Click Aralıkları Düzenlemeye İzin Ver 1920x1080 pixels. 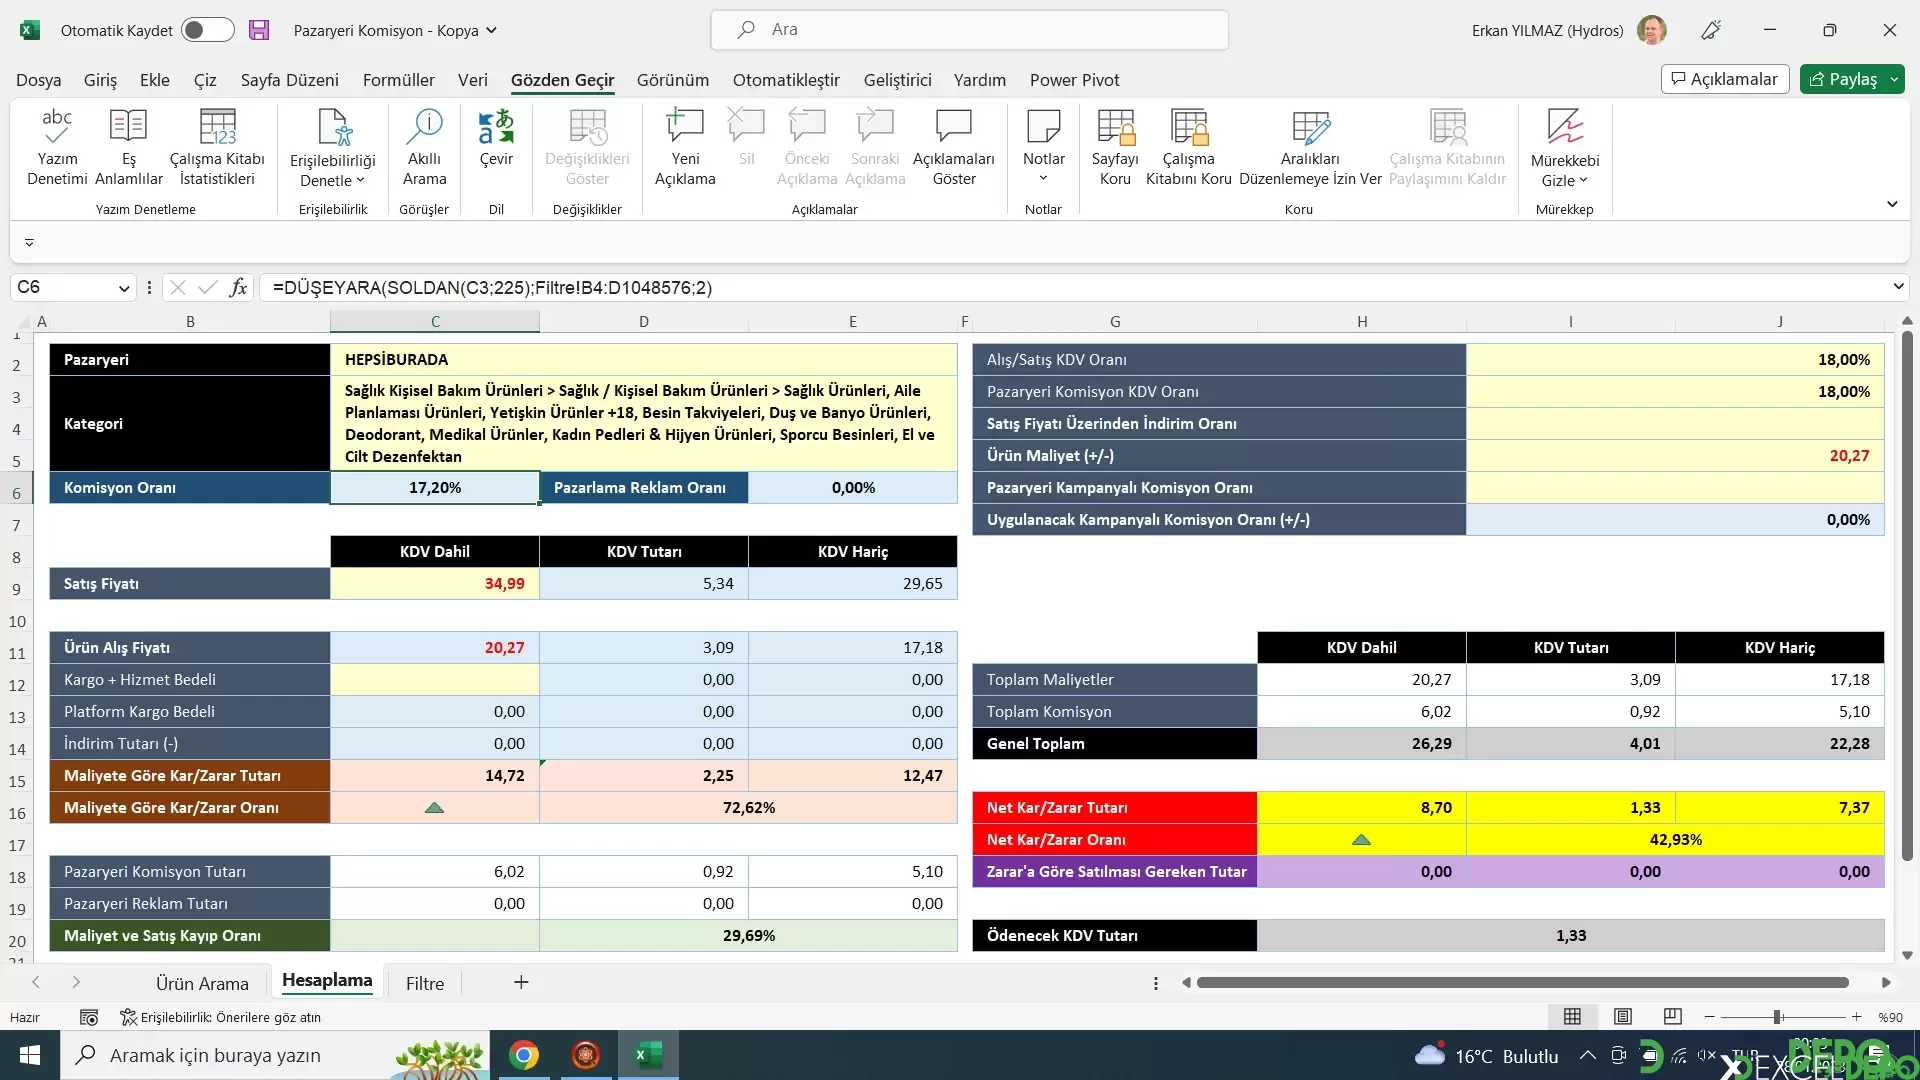point(1310,148)
